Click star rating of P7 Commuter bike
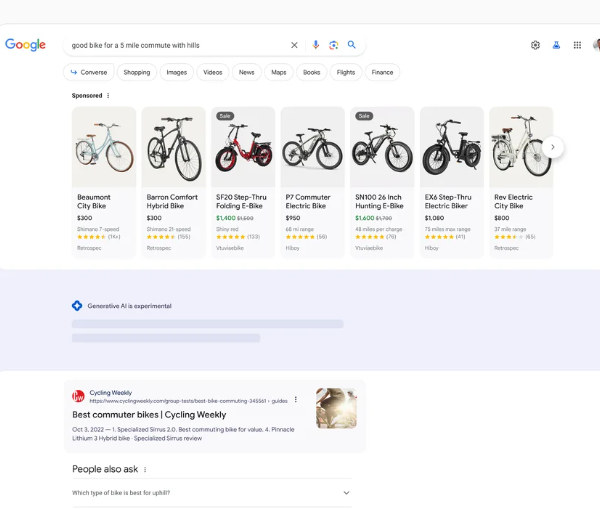 click(300, 237)
